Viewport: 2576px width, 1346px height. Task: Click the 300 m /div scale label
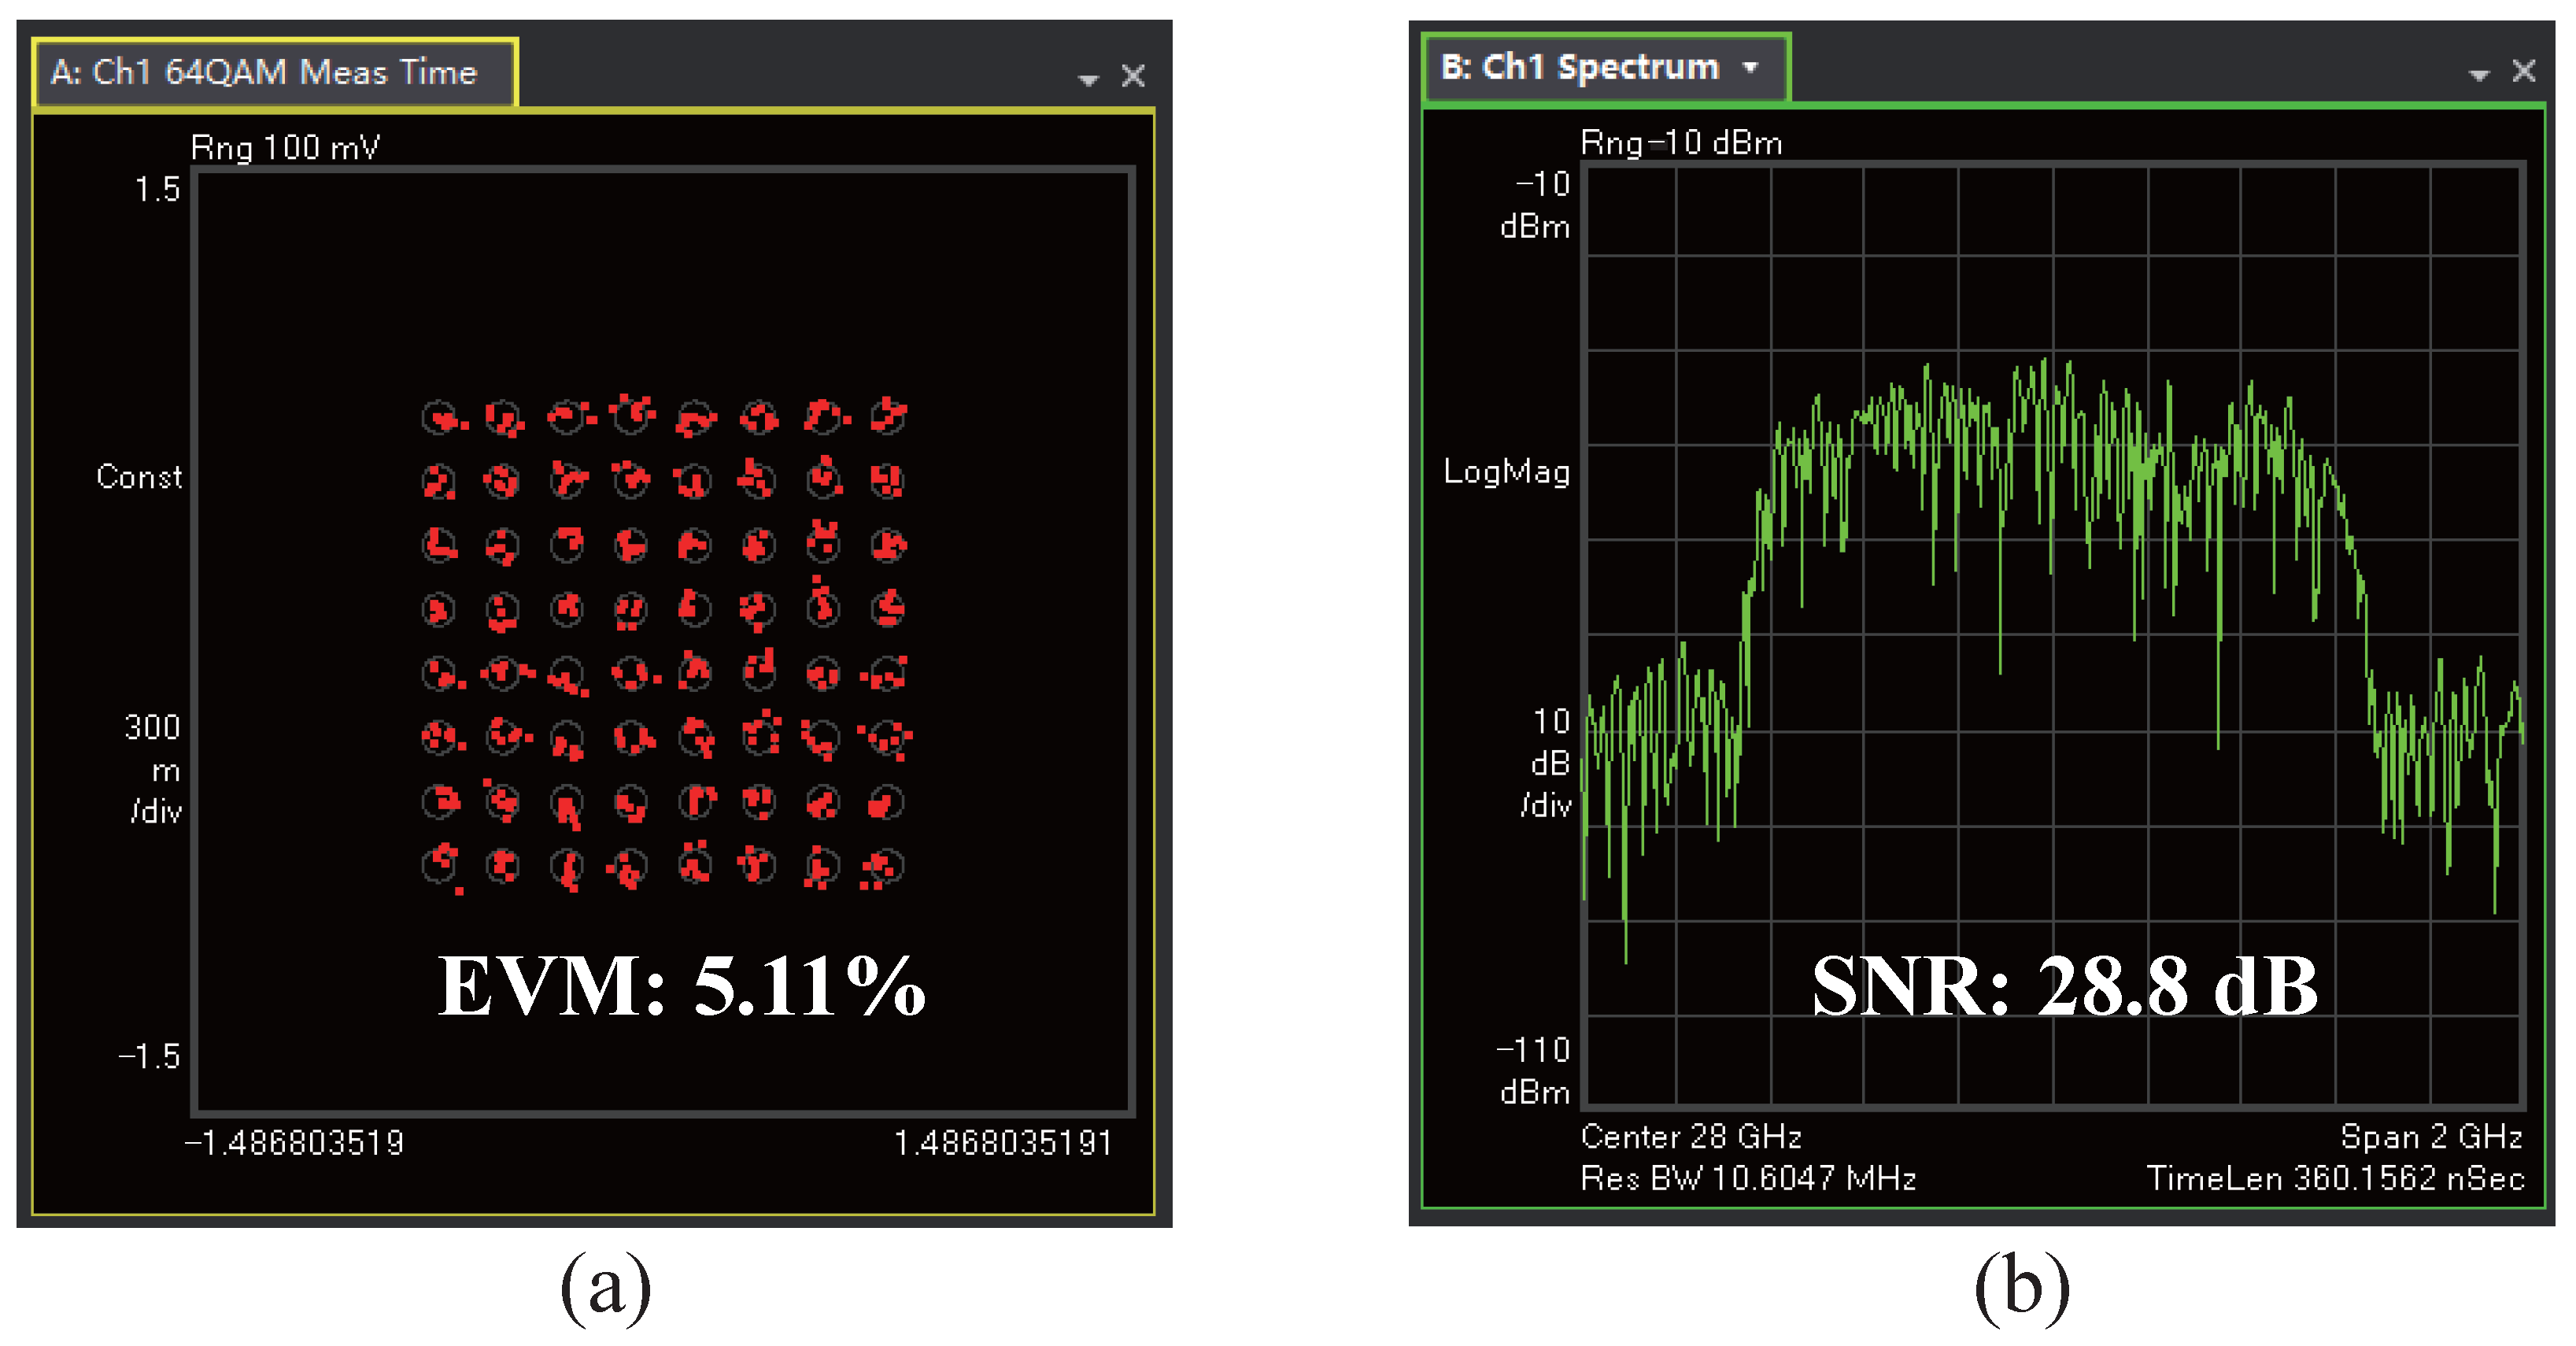pyautogui.click(x=154, y=768)
